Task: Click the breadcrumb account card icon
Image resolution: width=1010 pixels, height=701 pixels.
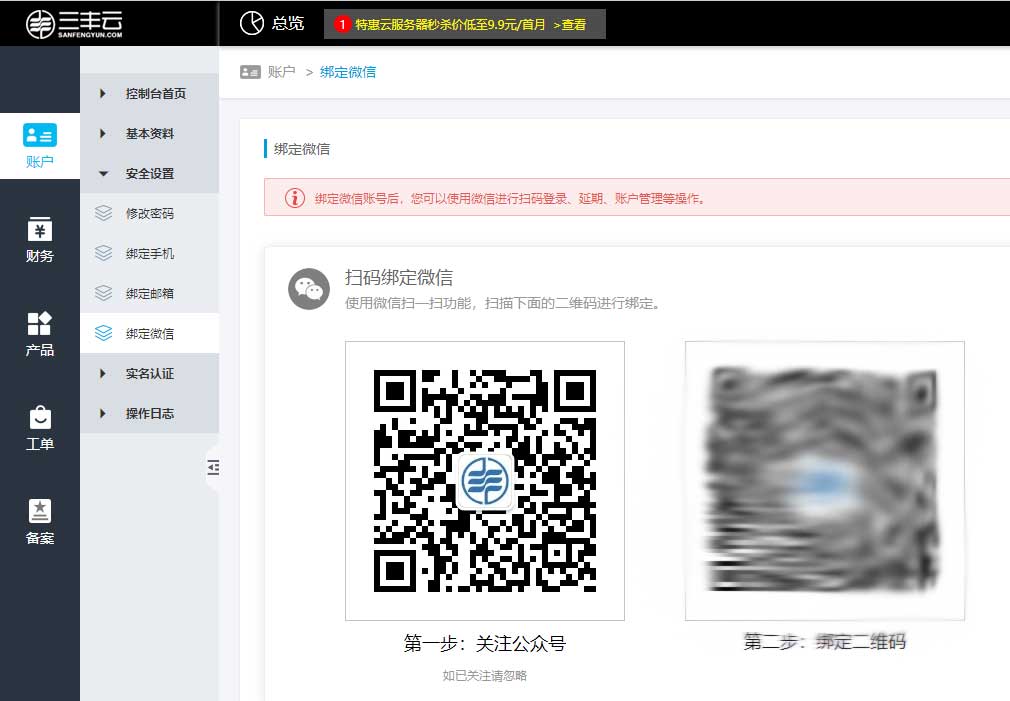Action: coord(250,72)
